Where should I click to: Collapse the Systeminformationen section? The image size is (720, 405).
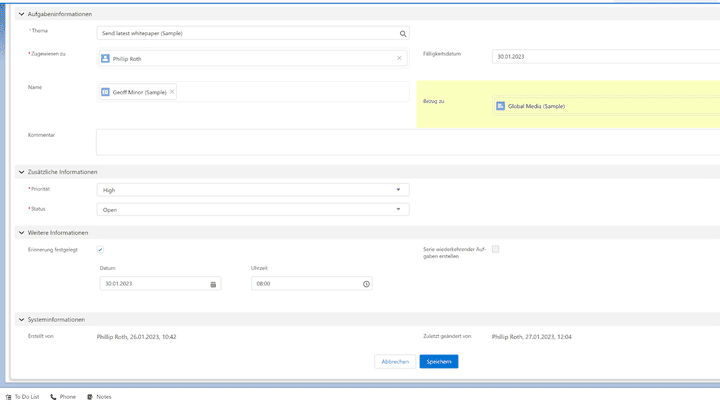point(22,320)
